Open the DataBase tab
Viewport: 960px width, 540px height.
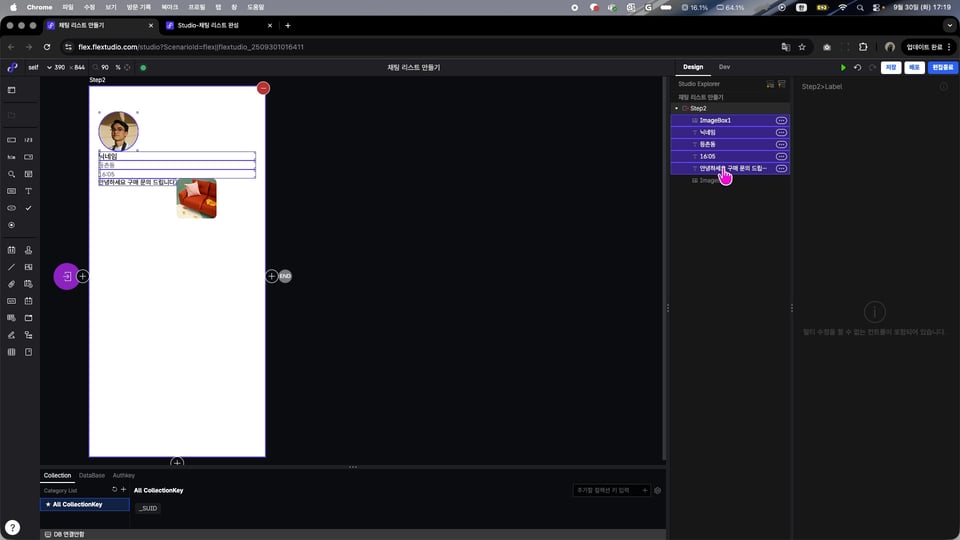[x=91, y=475]
